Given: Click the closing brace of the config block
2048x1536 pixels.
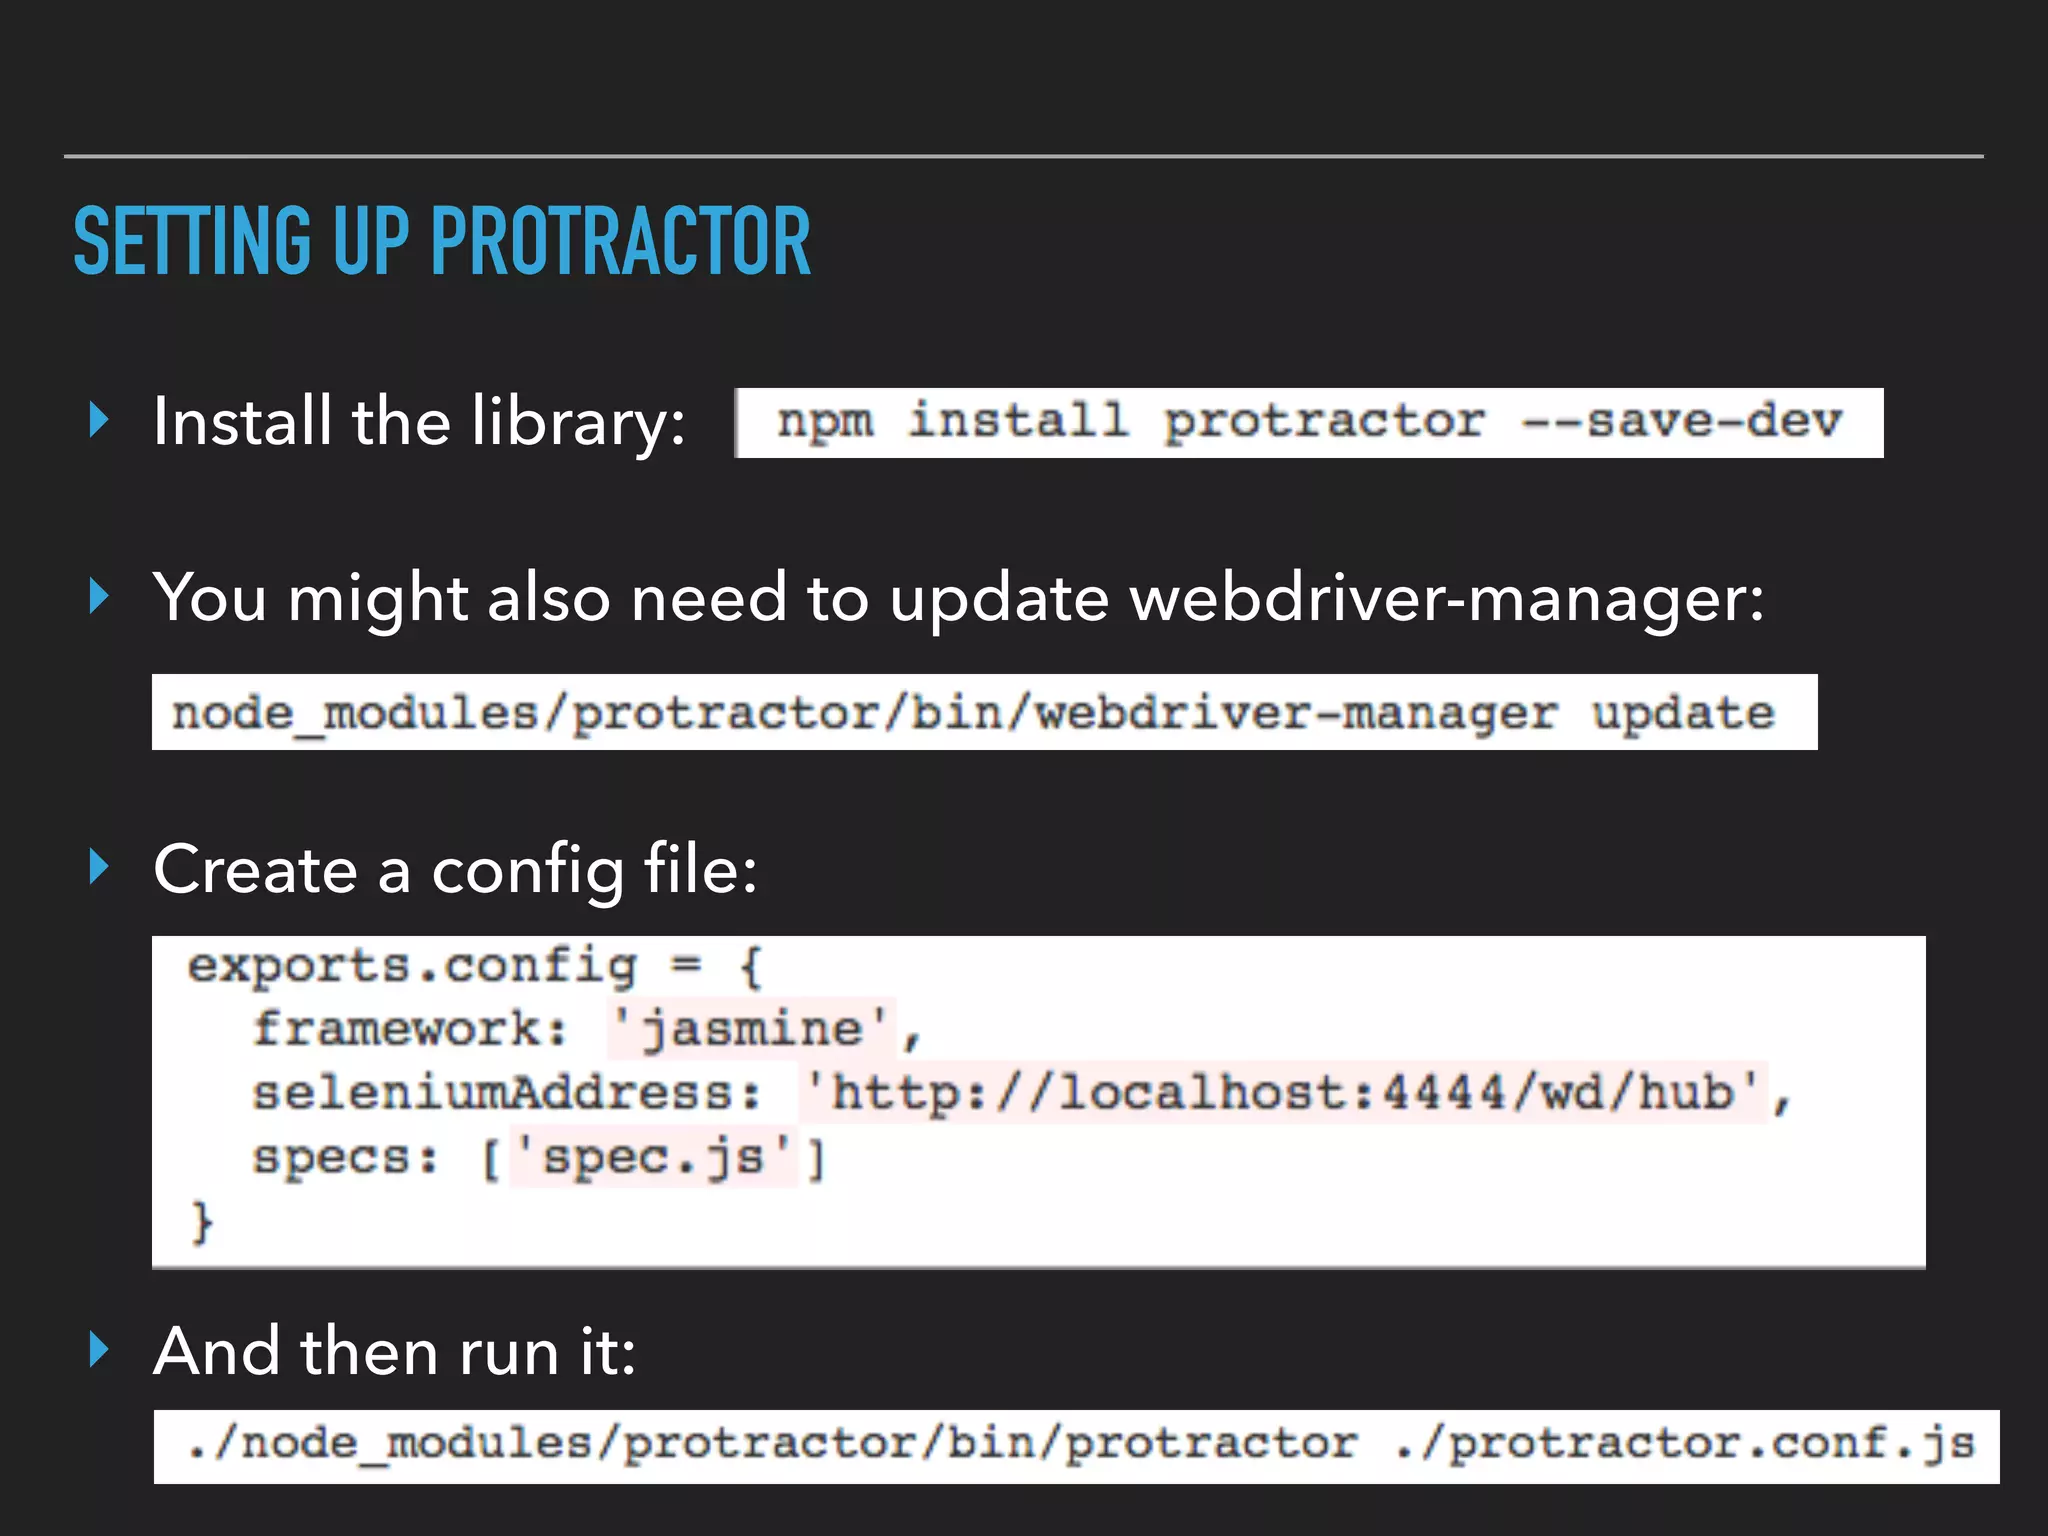Looking at the screenshot, I should 202,1222.
